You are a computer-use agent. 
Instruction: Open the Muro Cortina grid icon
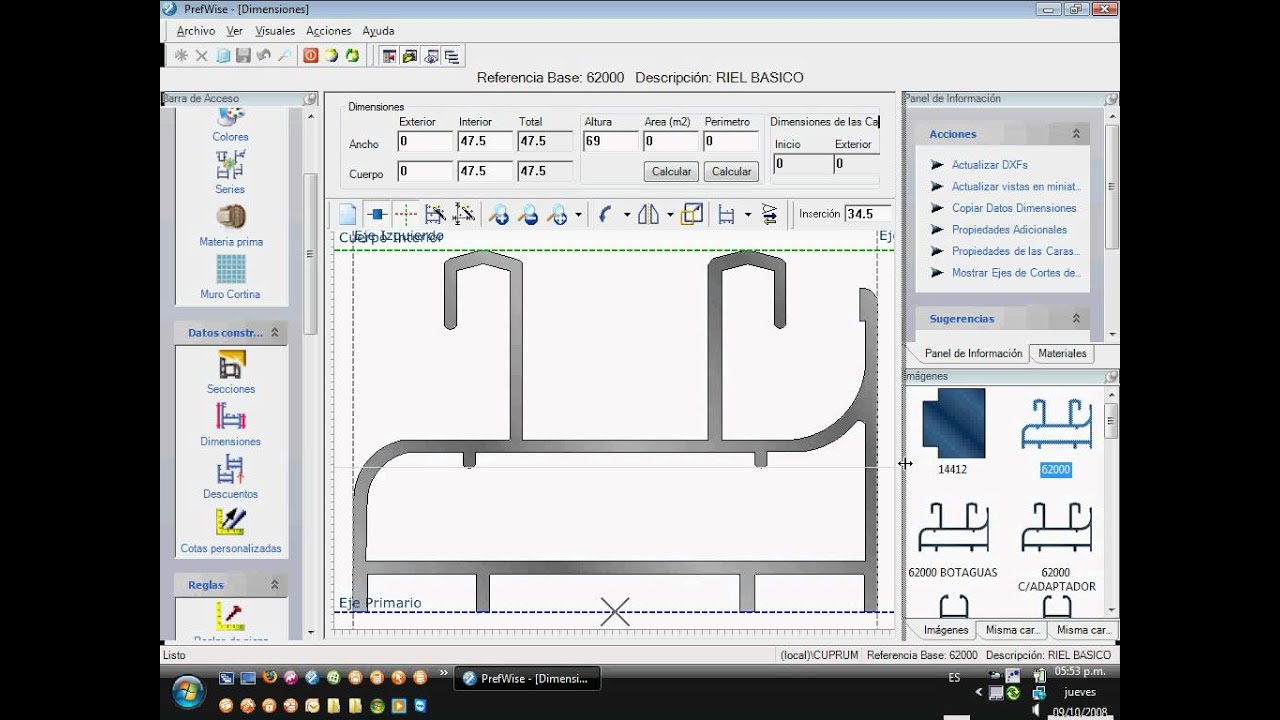click(x=230, y=277)
